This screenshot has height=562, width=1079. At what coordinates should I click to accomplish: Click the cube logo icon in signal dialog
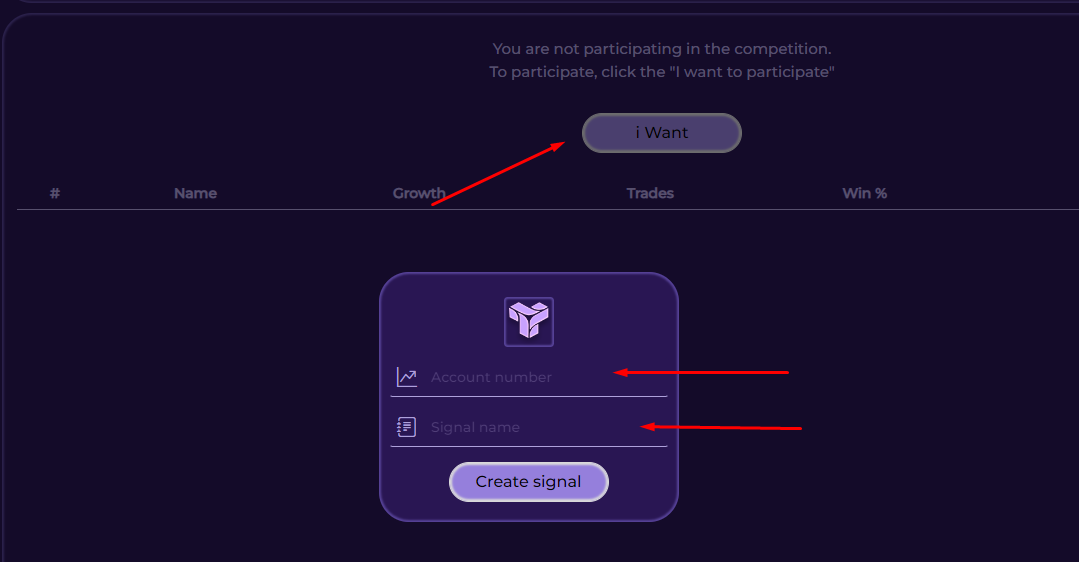(529, 322)
